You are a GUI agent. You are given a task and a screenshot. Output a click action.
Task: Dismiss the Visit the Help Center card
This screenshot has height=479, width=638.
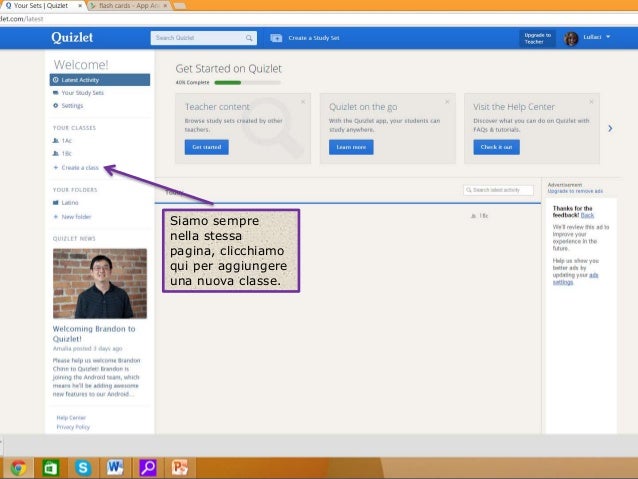(591, 101)
